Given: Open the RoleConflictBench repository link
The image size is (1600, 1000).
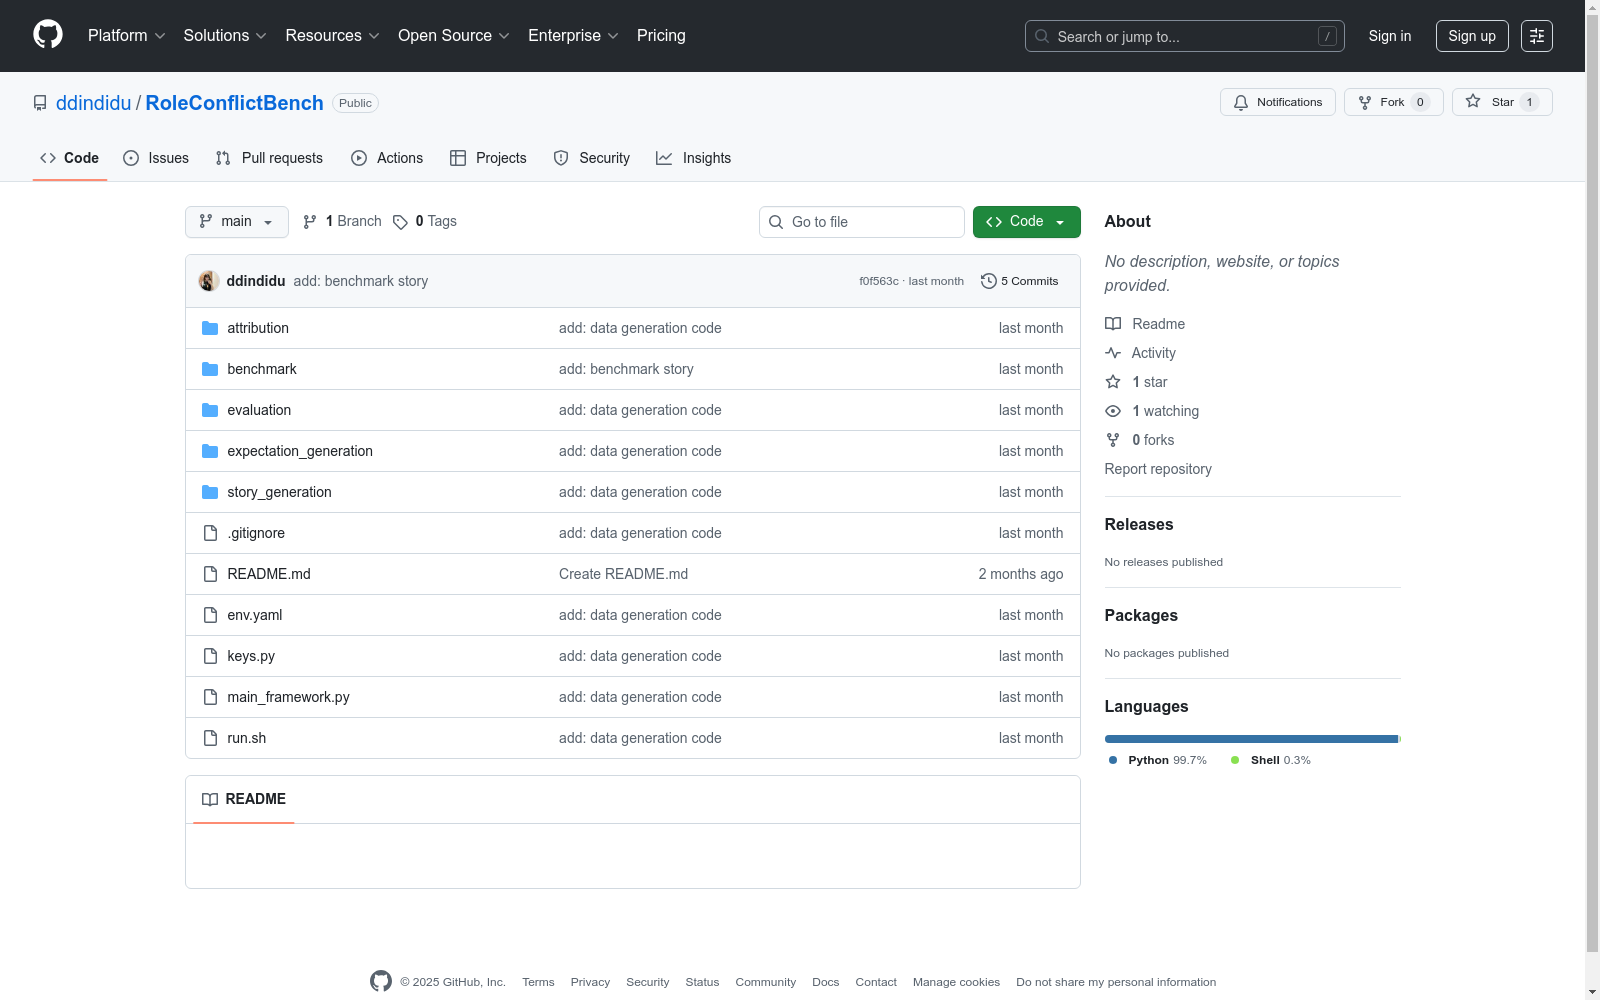Looking at the screenshot, I should point(235,103).
